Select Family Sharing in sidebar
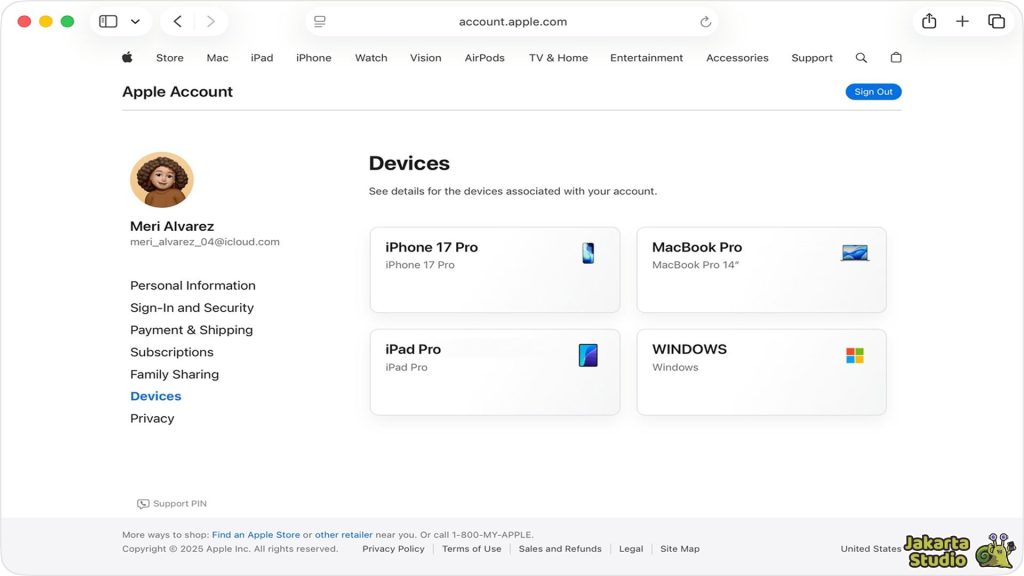1024x576 pixels. point(174,374)
